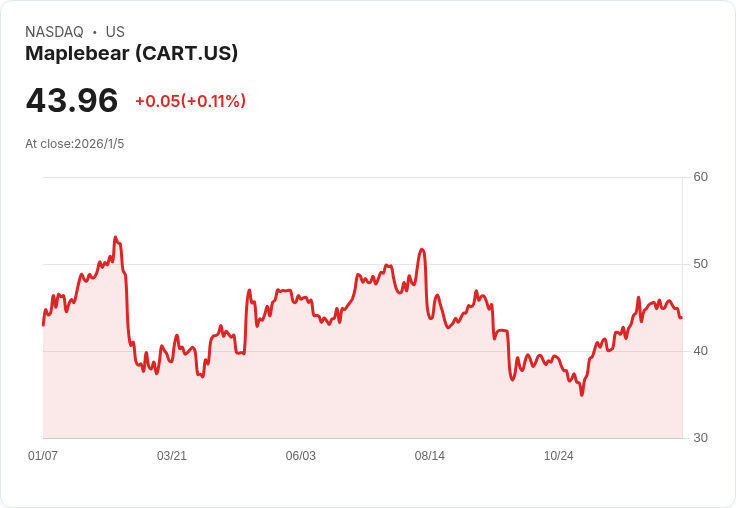Click the final data point at chart's right end
Image resolution: width=736 pixels, height=508 pixels.
(x=682, y=318)
